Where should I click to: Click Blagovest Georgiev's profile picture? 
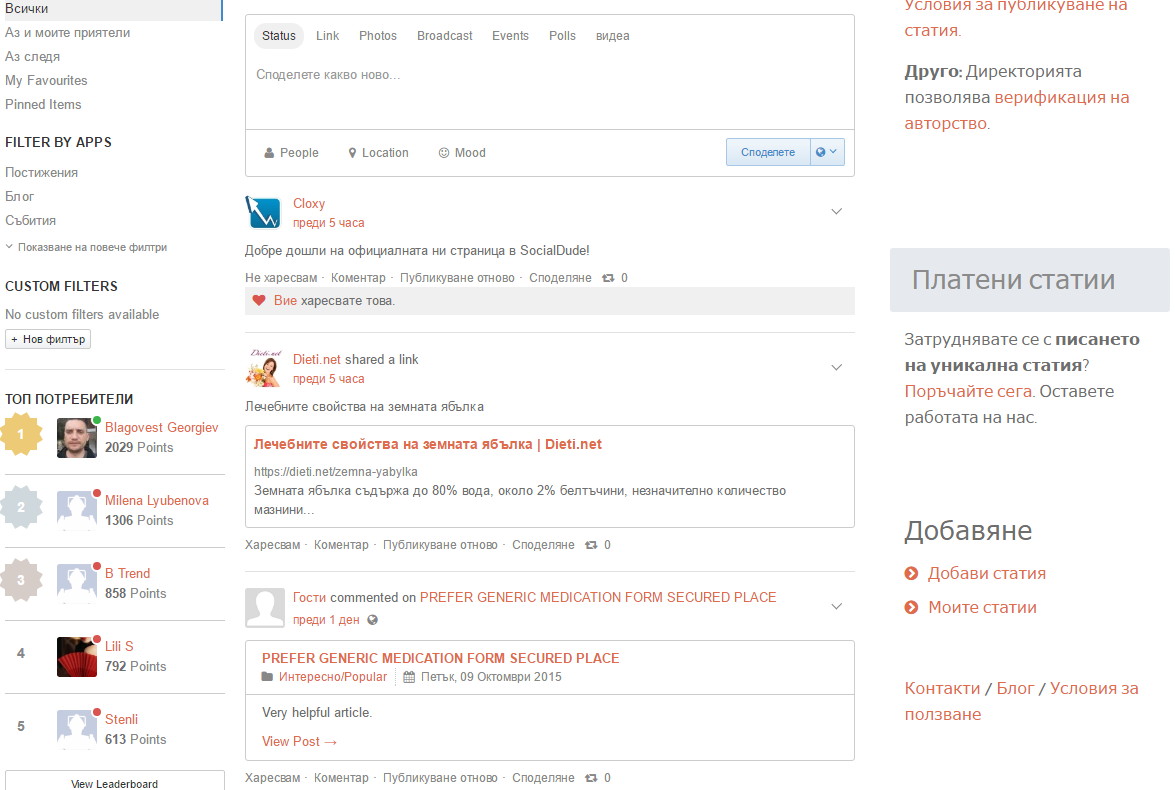[x=77, y=438]
